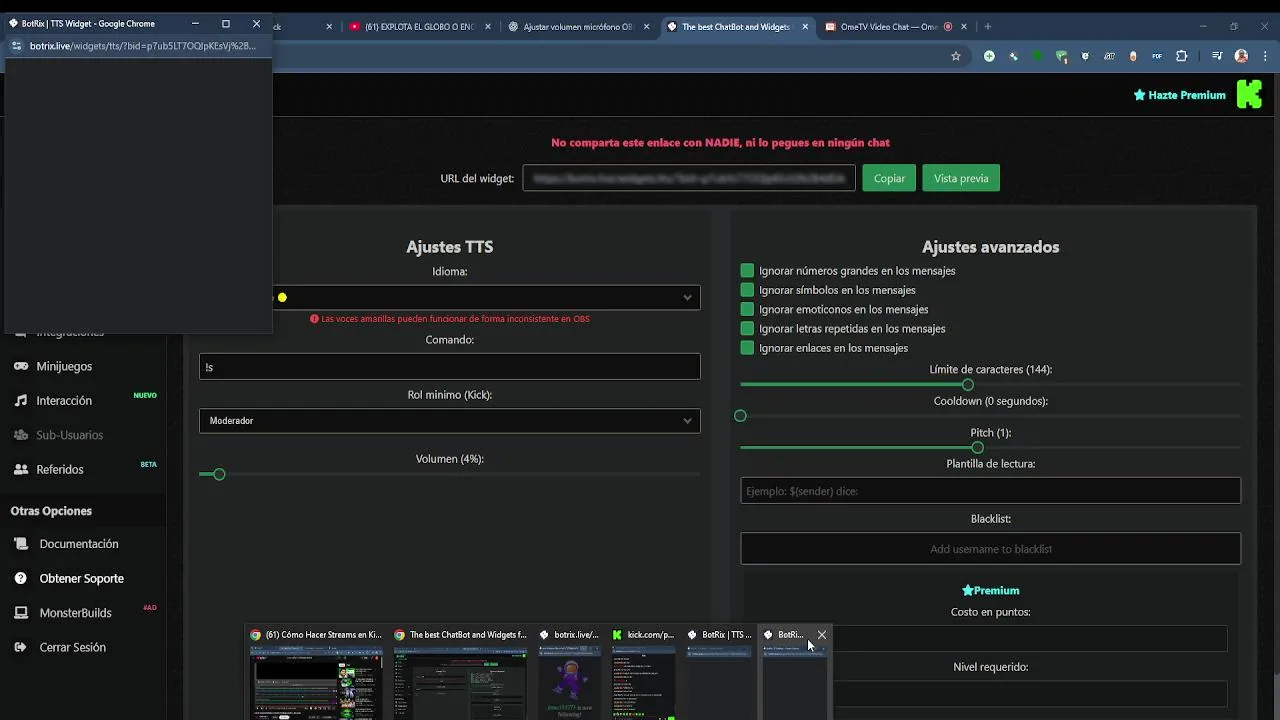The image size is (1280, 720).
Task: Open the MonsterBuilds ad link
Action: tap(75, 613)
